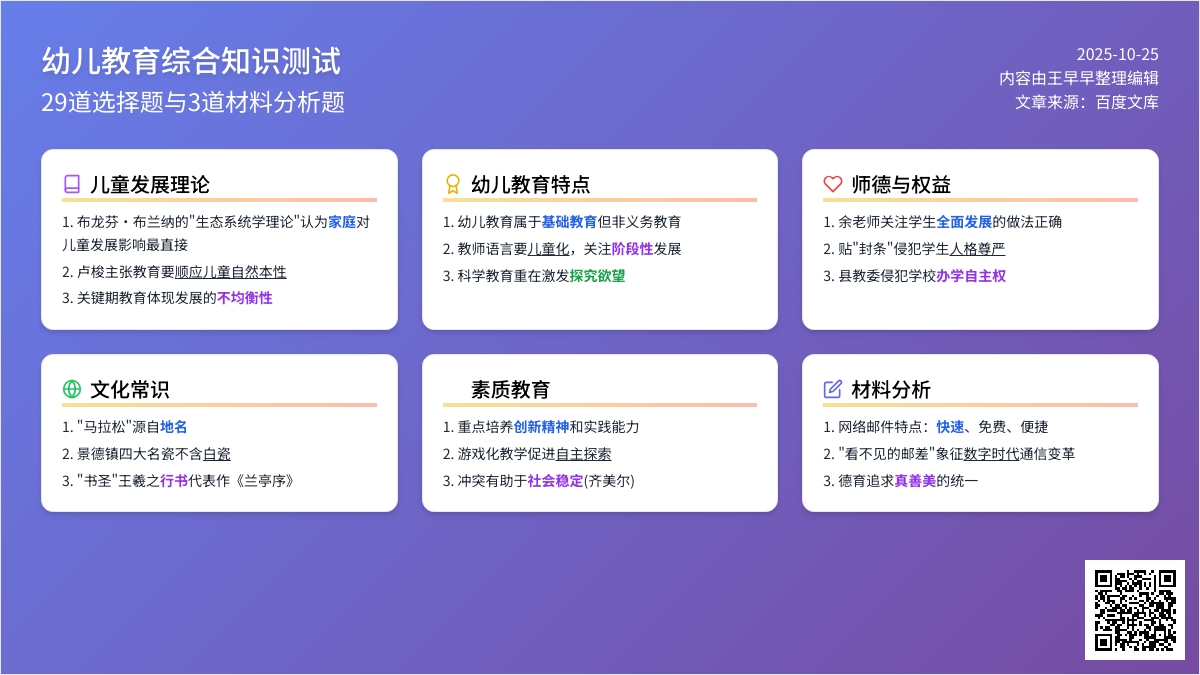Click the blue highlighted 基础教育 text
This screenshot has width=1200, height=675.
569,222
